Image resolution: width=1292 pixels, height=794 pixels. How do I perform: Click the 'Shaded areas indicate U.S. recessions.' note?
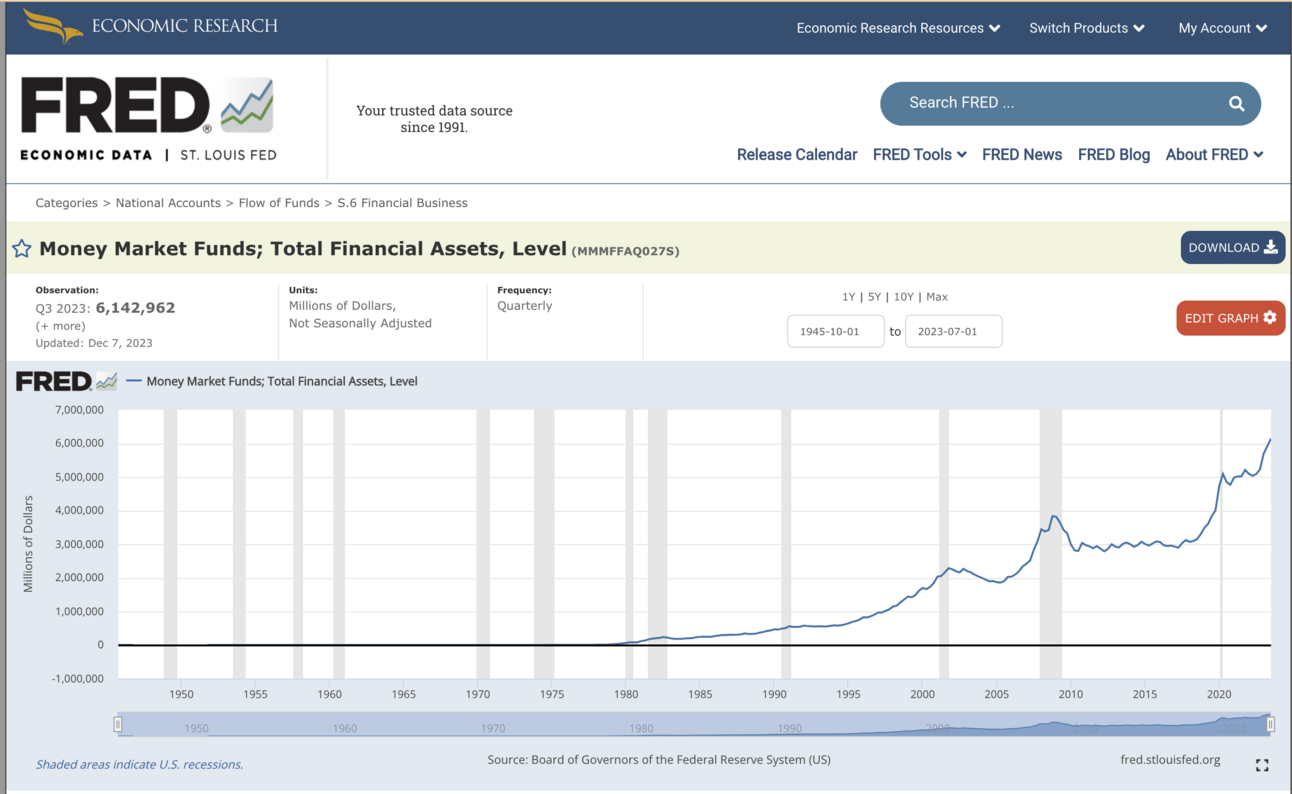[x=139, y=765]
